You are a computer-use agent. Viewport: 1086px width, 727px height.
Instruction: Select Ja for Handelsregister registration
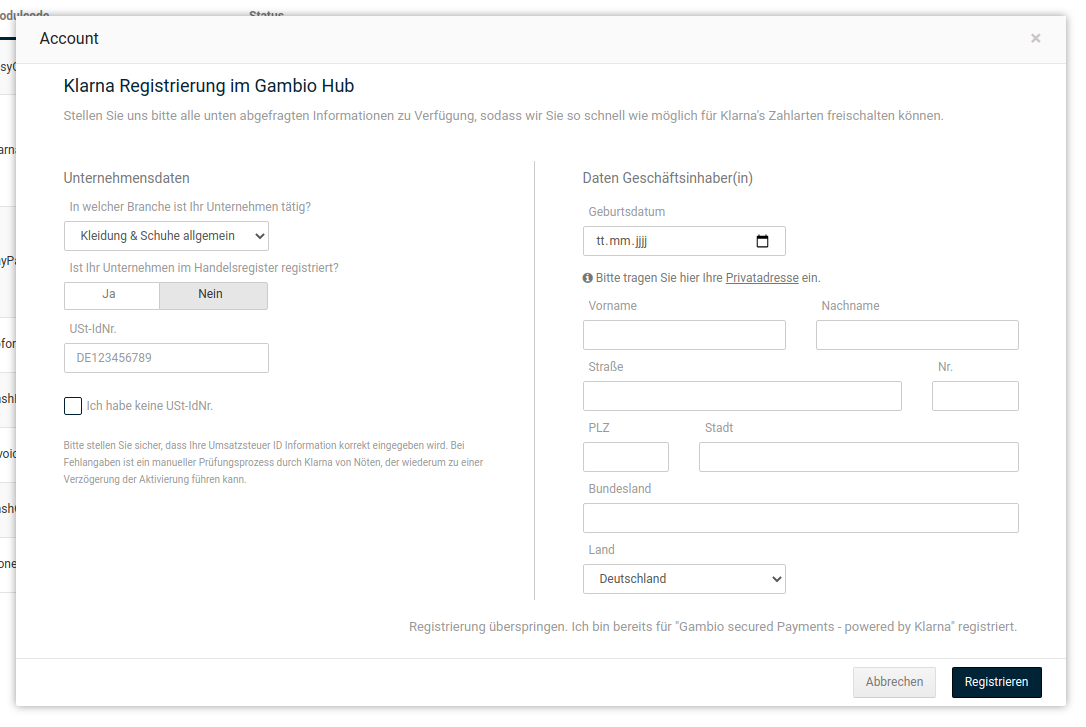point(112,296)
